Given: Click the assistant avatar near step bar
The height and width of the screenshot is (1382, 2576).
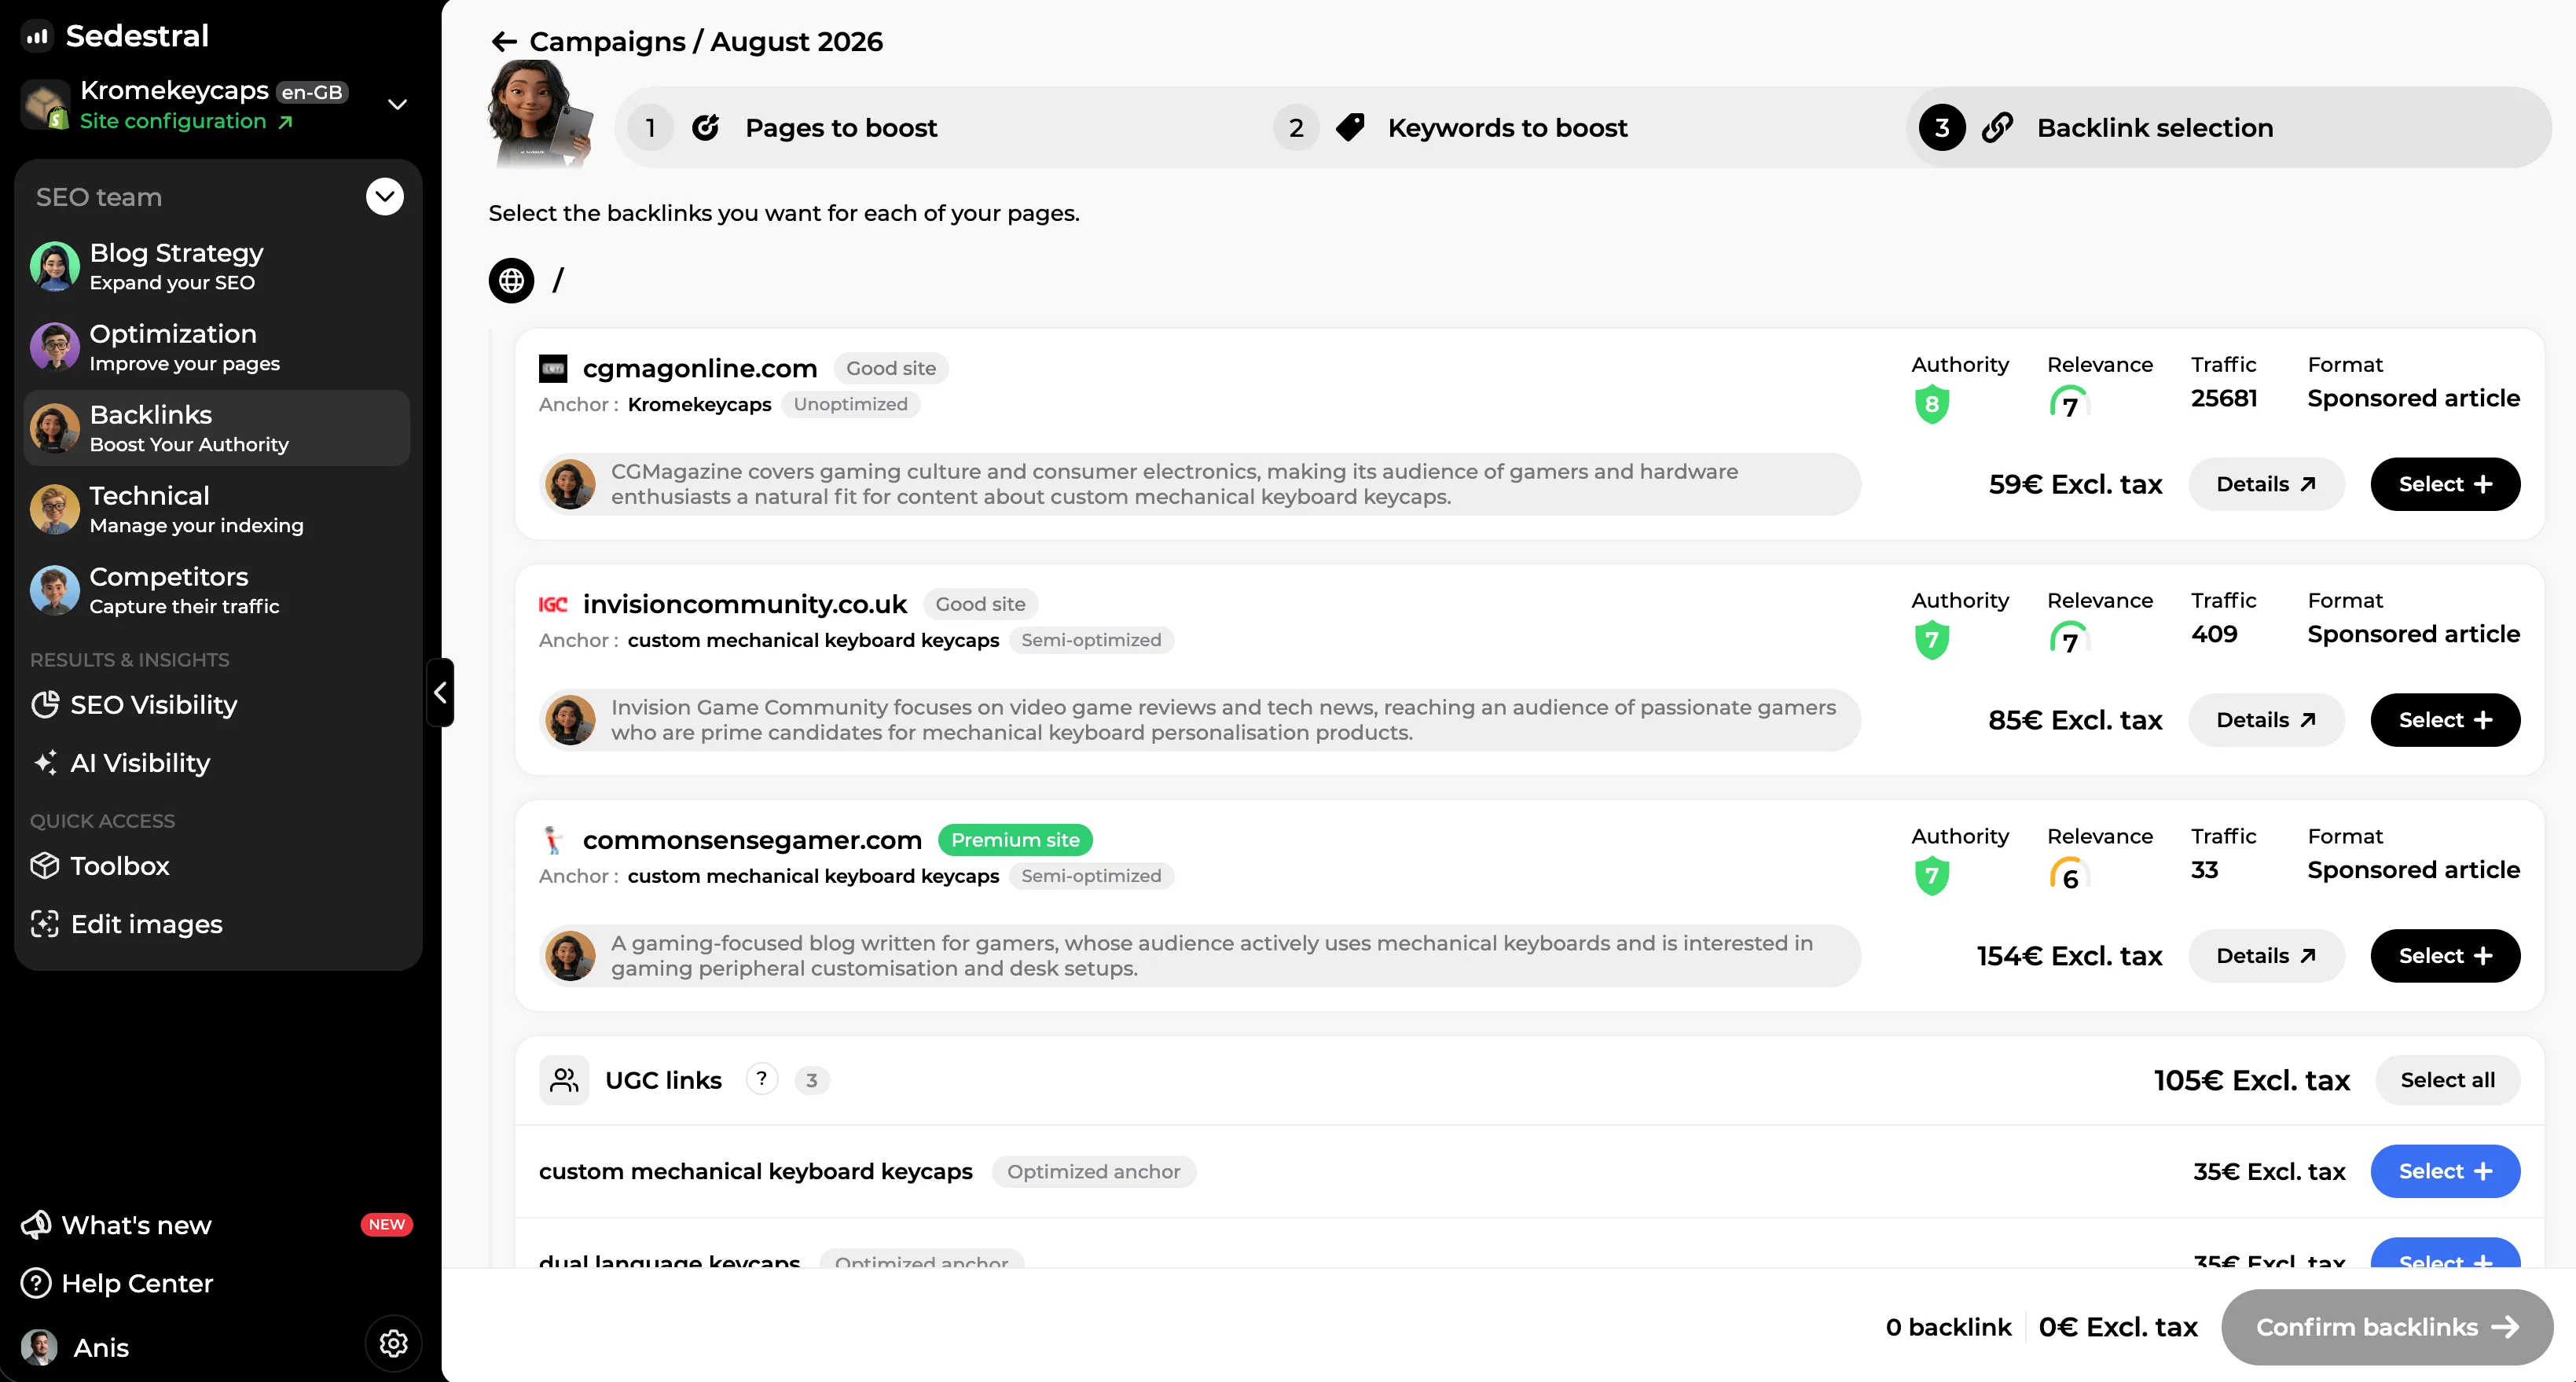Looking at the screenshot, I should [540, 114].
